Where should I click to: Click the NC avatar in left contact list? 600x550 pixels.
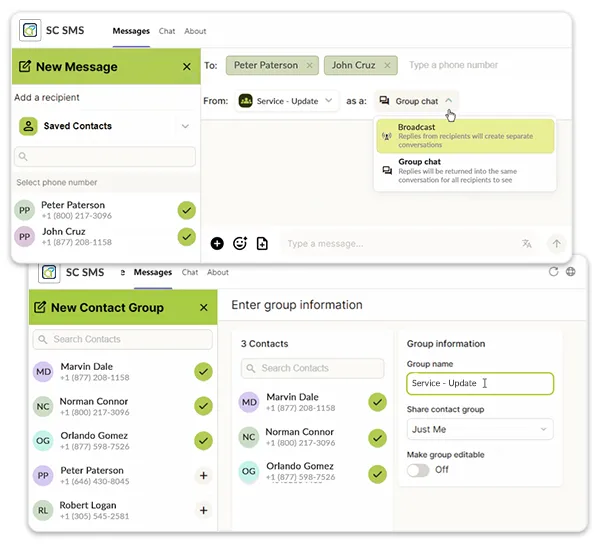coord(43,406)
